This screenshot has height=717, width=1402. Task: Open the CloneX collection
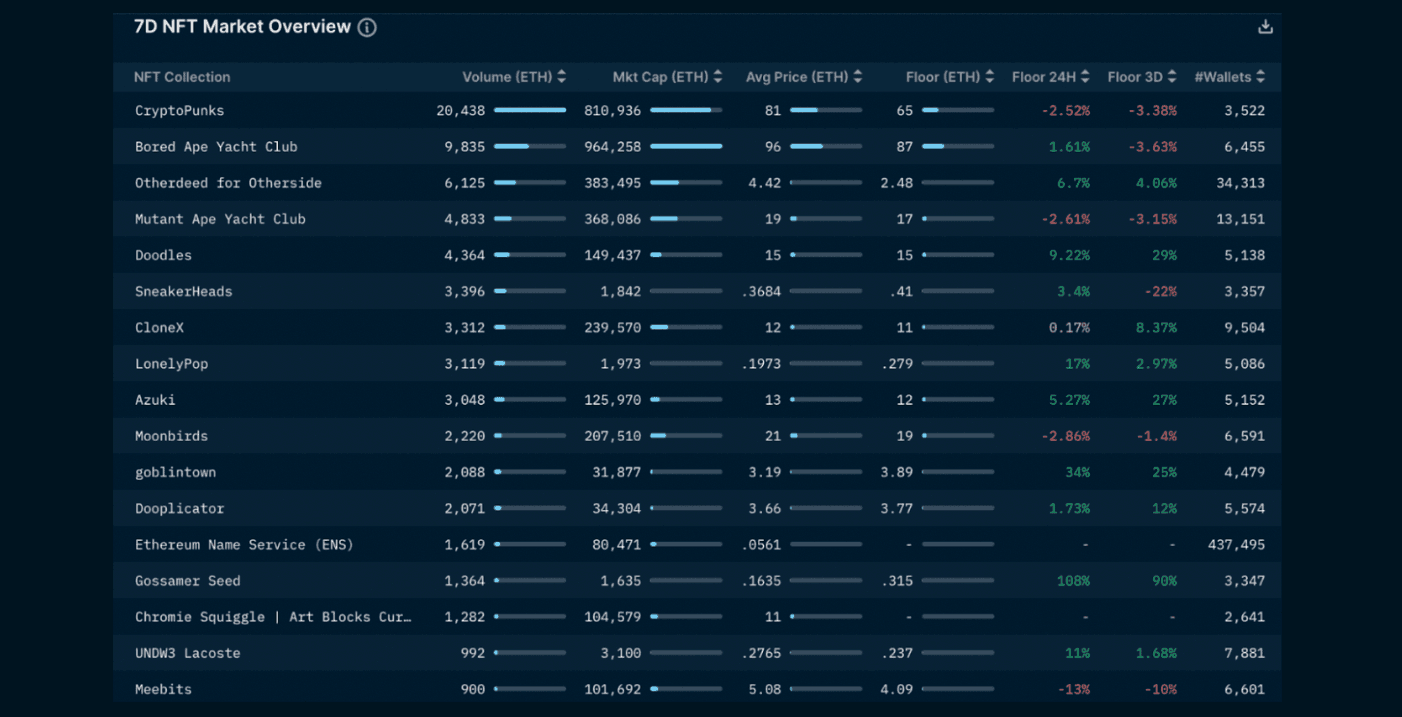tap(159, 328)
